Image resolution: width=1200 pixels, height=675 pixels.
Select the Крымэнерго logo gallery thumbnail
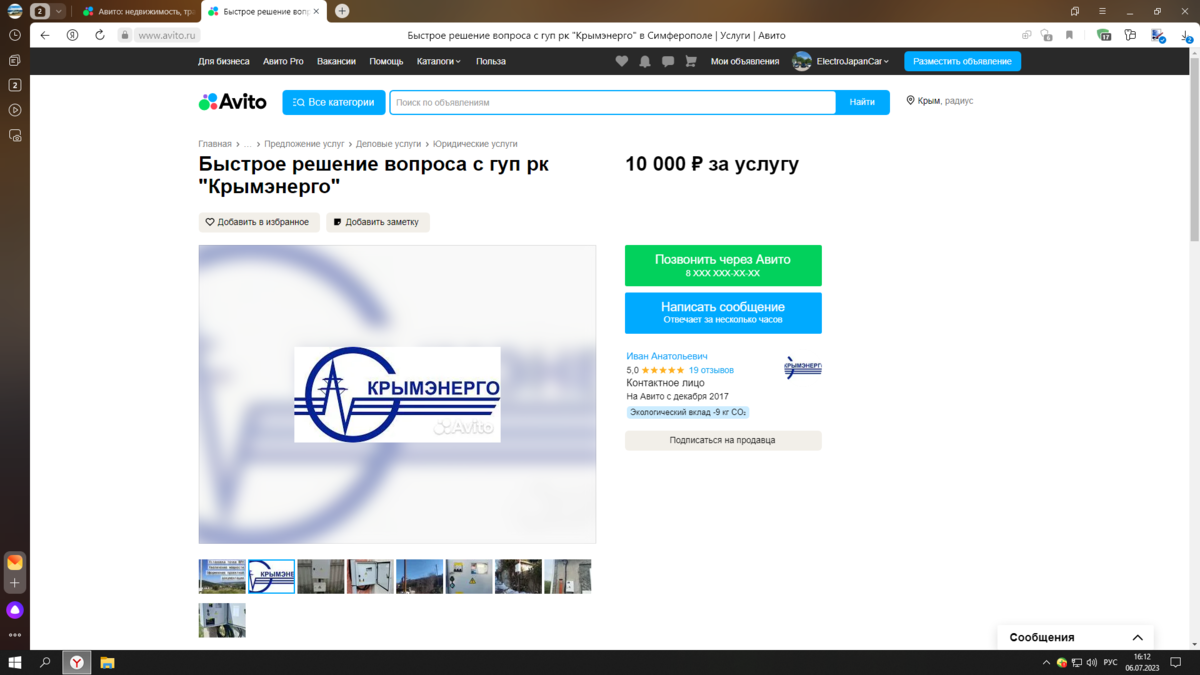[x=271, y=577]
